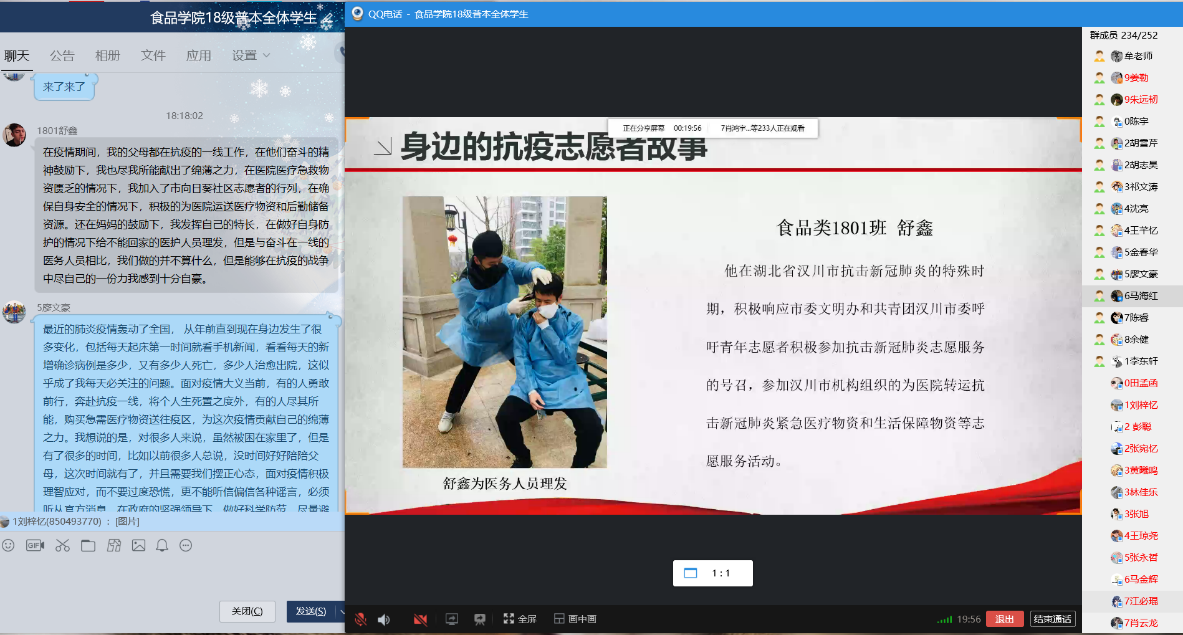Select the scissors screenshot tool
Screen dimensions: 1183x635
[x=62, y=545]
